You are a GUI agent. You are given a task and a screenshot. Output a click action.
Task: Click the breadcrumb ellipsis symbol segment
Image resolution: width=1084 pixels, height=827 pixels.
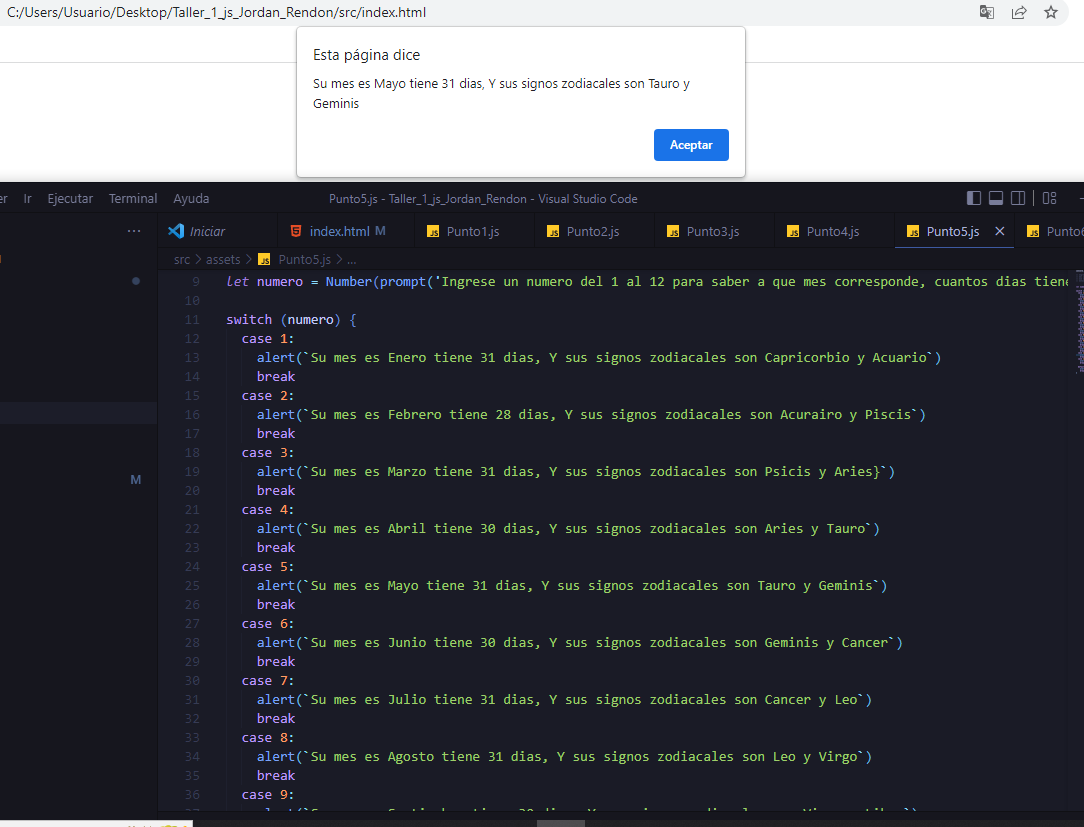tap(352, 259)
